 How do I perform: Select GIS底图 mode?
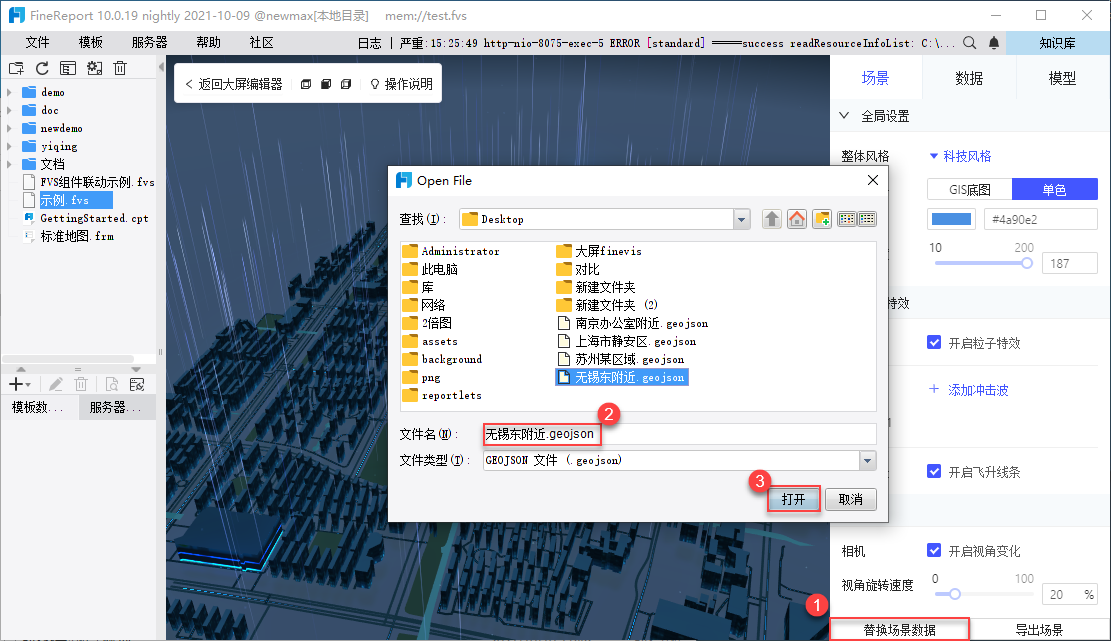969,189
